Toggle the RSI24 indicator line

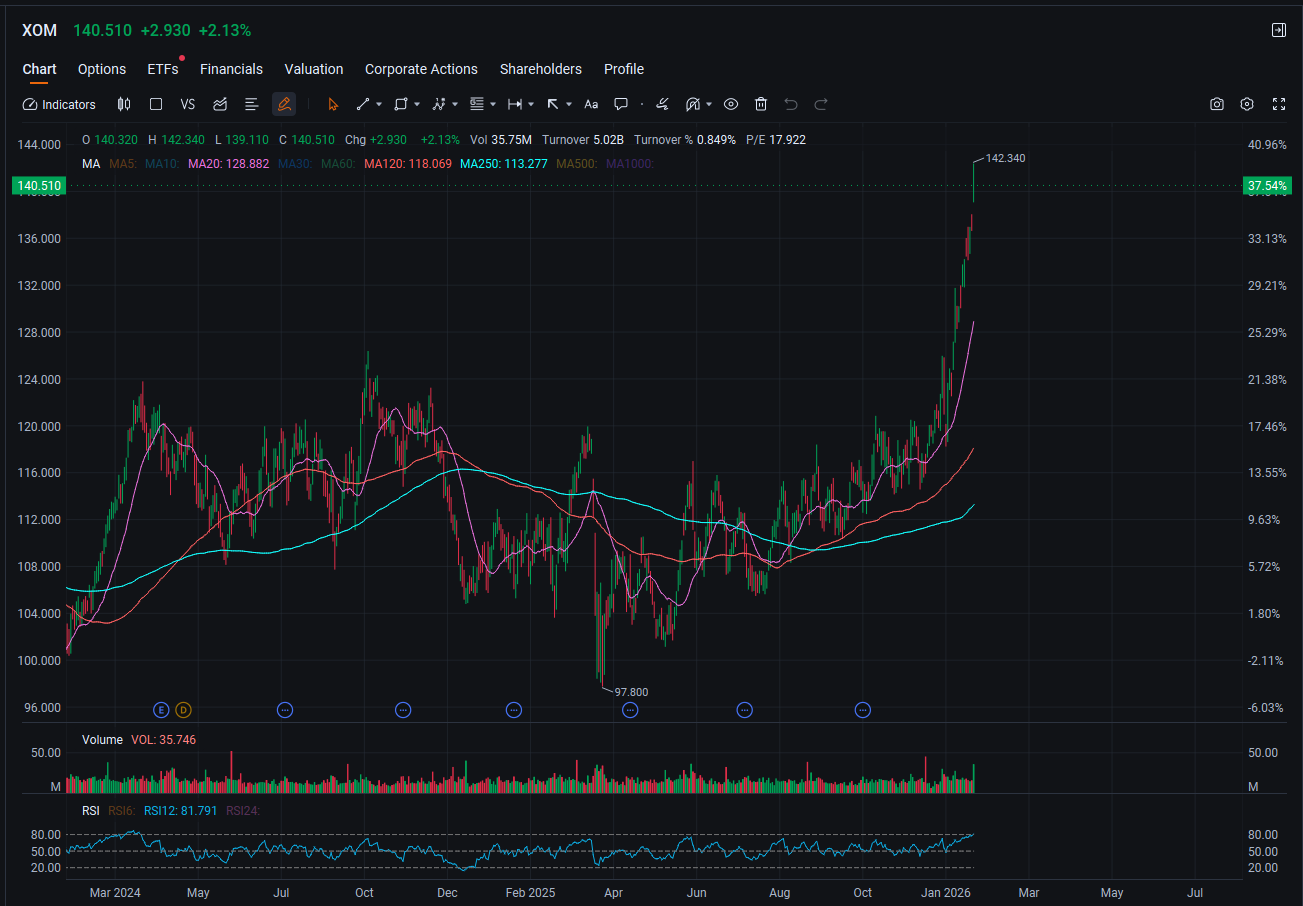point(243,810)
